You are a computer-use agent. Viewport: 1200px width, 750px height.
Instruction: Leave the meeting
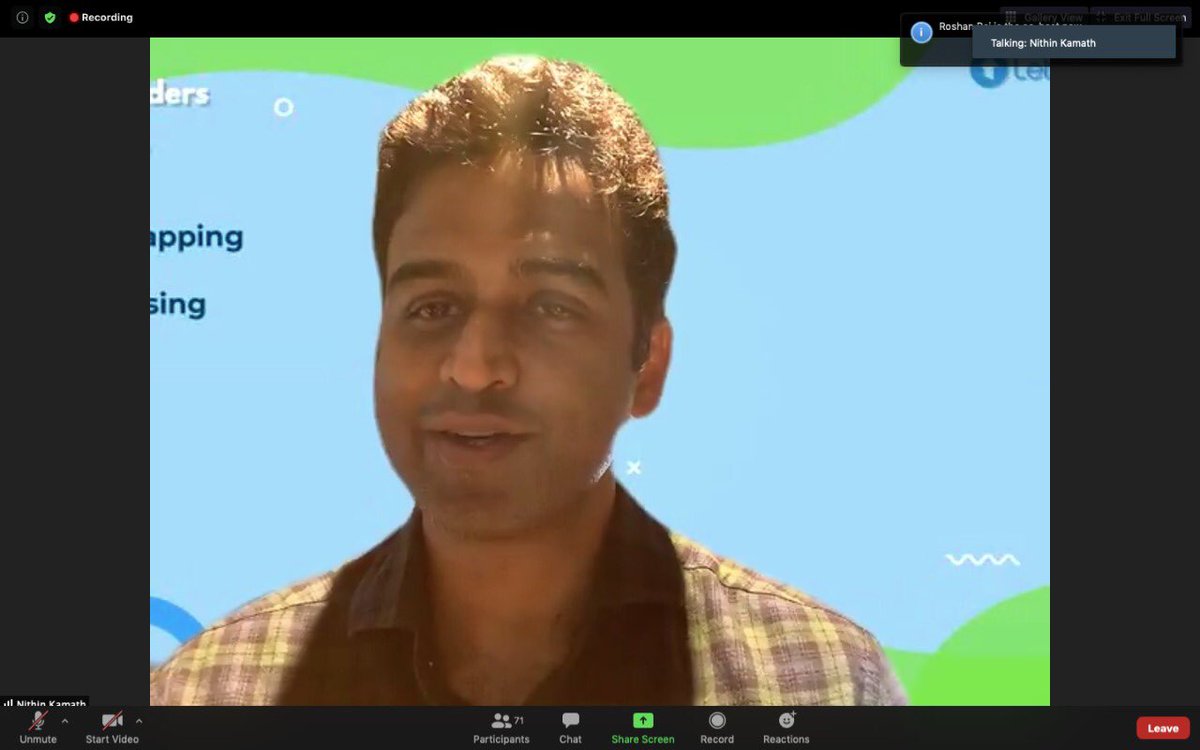point(1163,728)
